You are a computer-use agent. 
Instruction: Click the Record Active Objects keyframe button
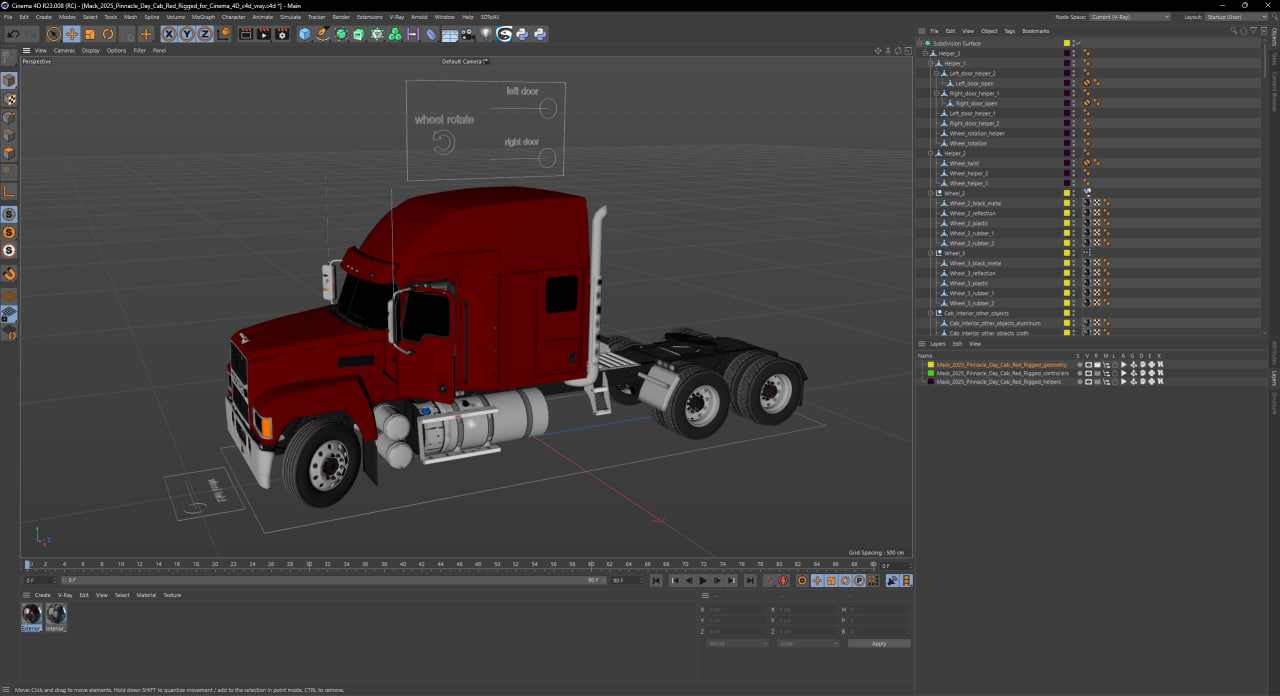[769, 580]
